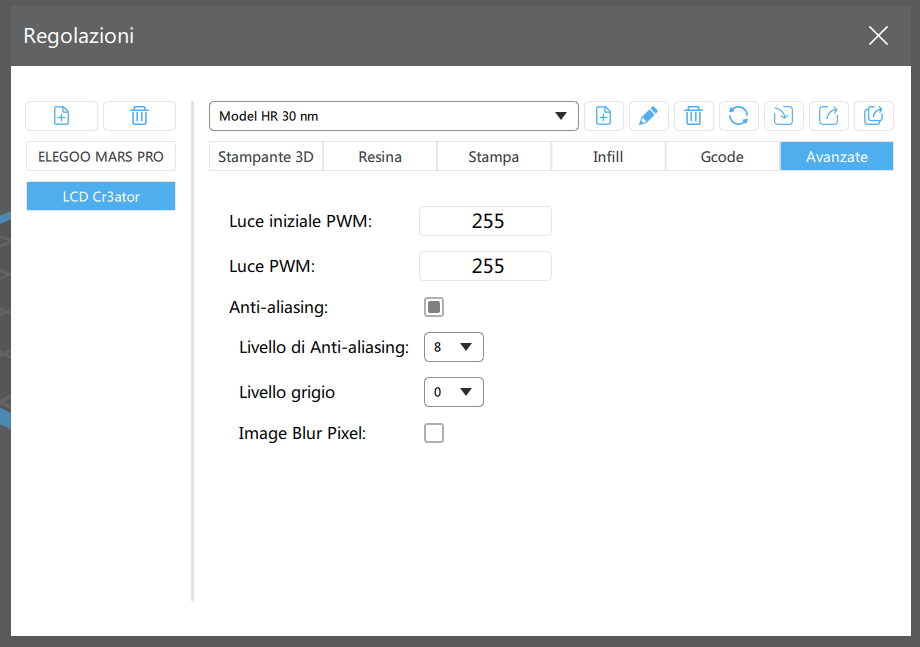Toggle the Anti-aliasing checkbox
This screenshot has height=647, width=920.
coord(434,307)
